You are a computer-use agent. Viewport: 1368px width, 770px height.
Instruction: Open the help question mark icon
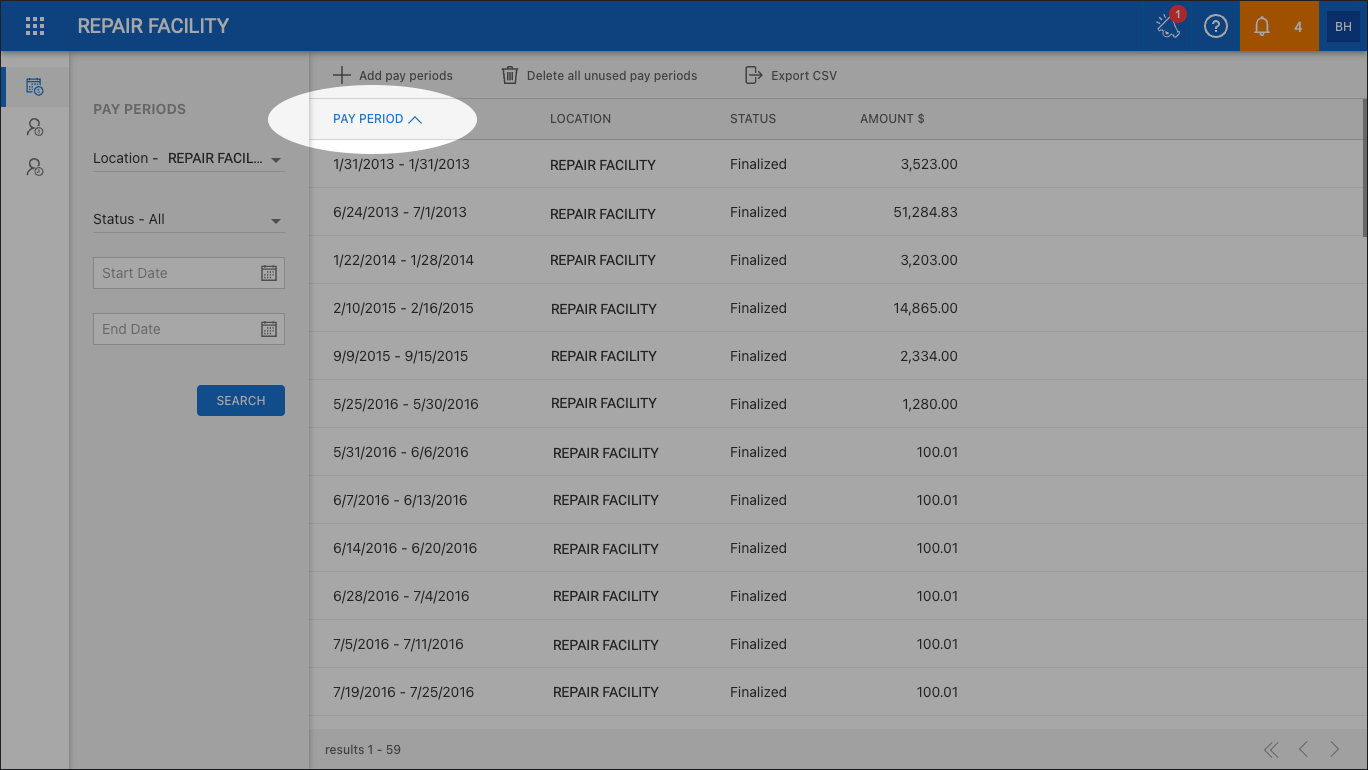click(1215, 27)
